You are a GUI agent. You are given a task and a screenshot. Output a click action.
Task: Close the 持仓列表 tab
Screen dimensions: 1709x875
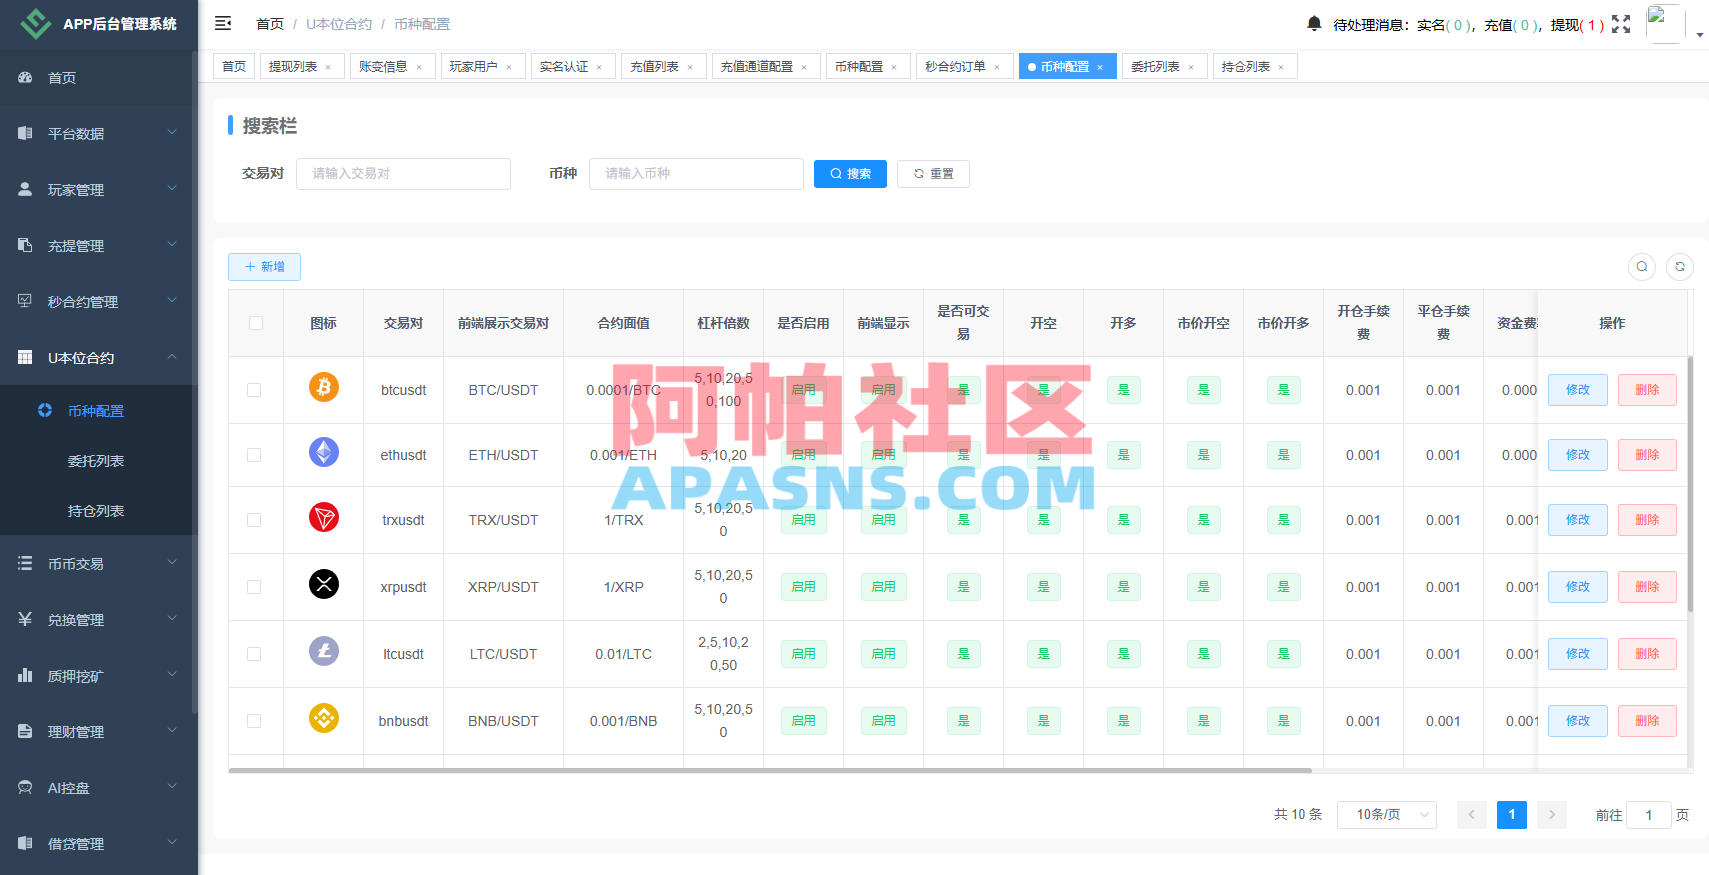coord(1281,67)
